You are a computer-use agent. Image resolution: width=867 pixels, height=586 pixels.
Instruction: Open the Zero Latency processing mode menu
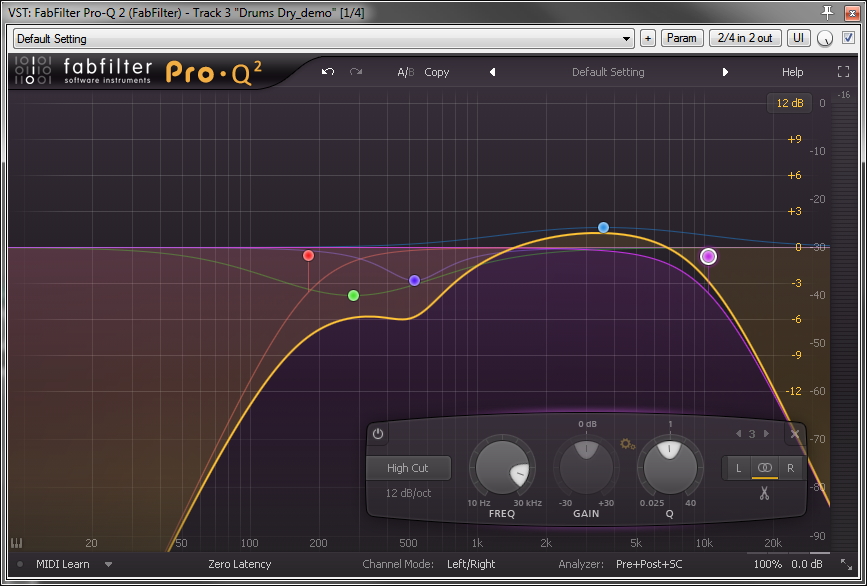point(239,564)
